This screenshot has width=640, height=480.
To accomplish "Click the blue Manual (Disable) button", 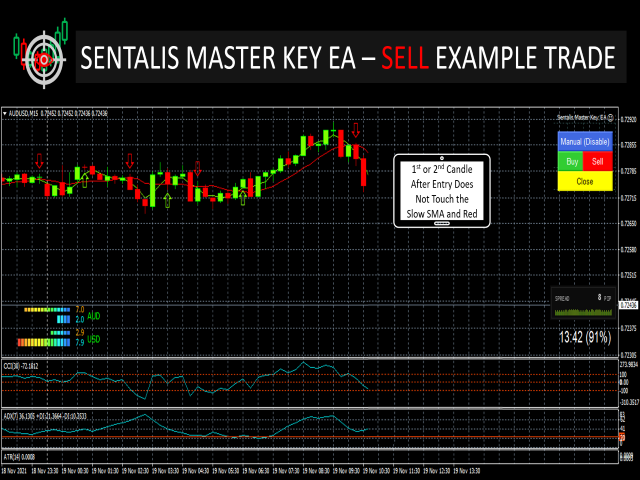I will coord(585,142).
